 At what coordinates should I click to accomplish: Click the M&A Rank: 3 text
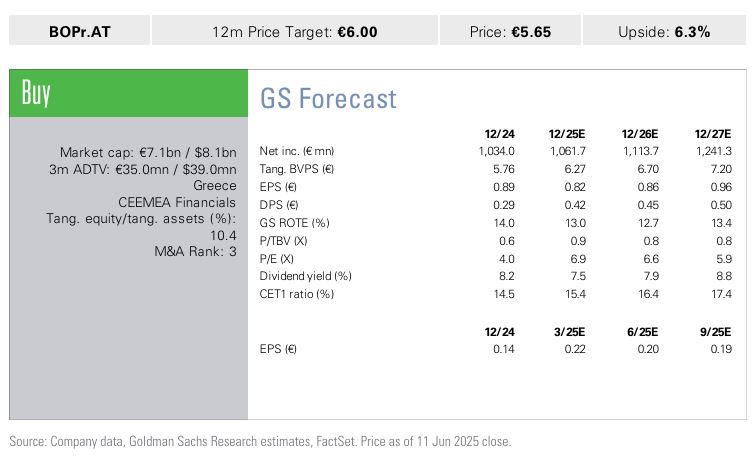(x=195, y=250)
